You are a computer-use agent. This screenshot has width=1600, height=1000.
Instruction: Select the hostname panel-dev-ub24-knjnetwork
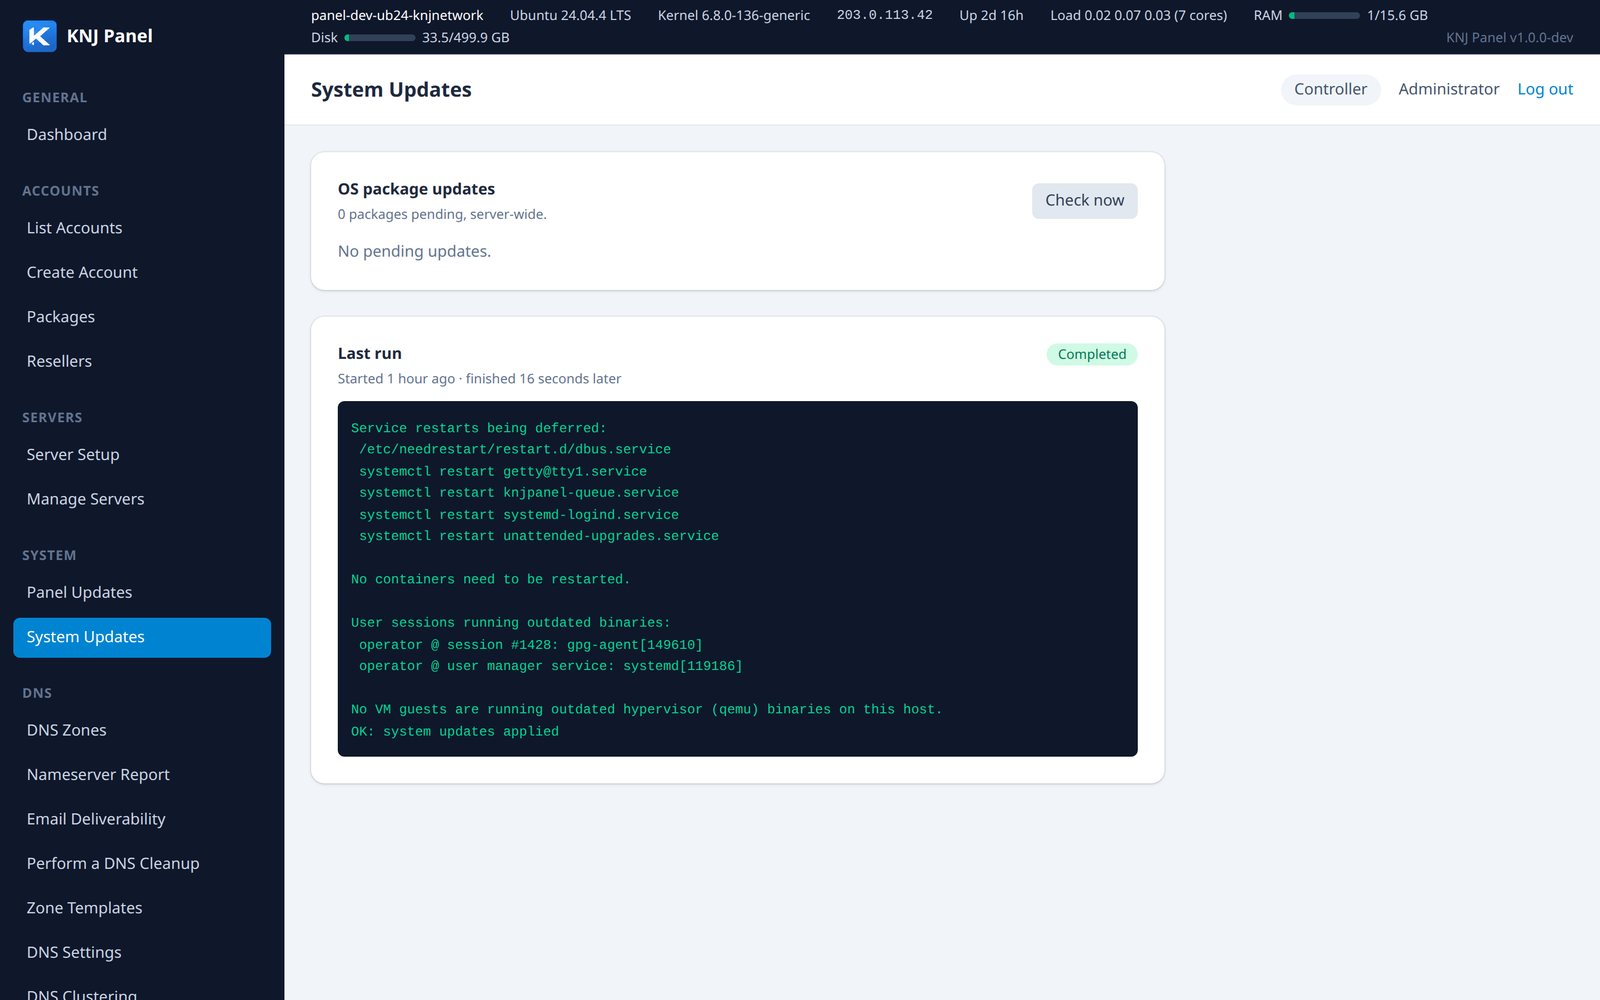pos(397,15)
